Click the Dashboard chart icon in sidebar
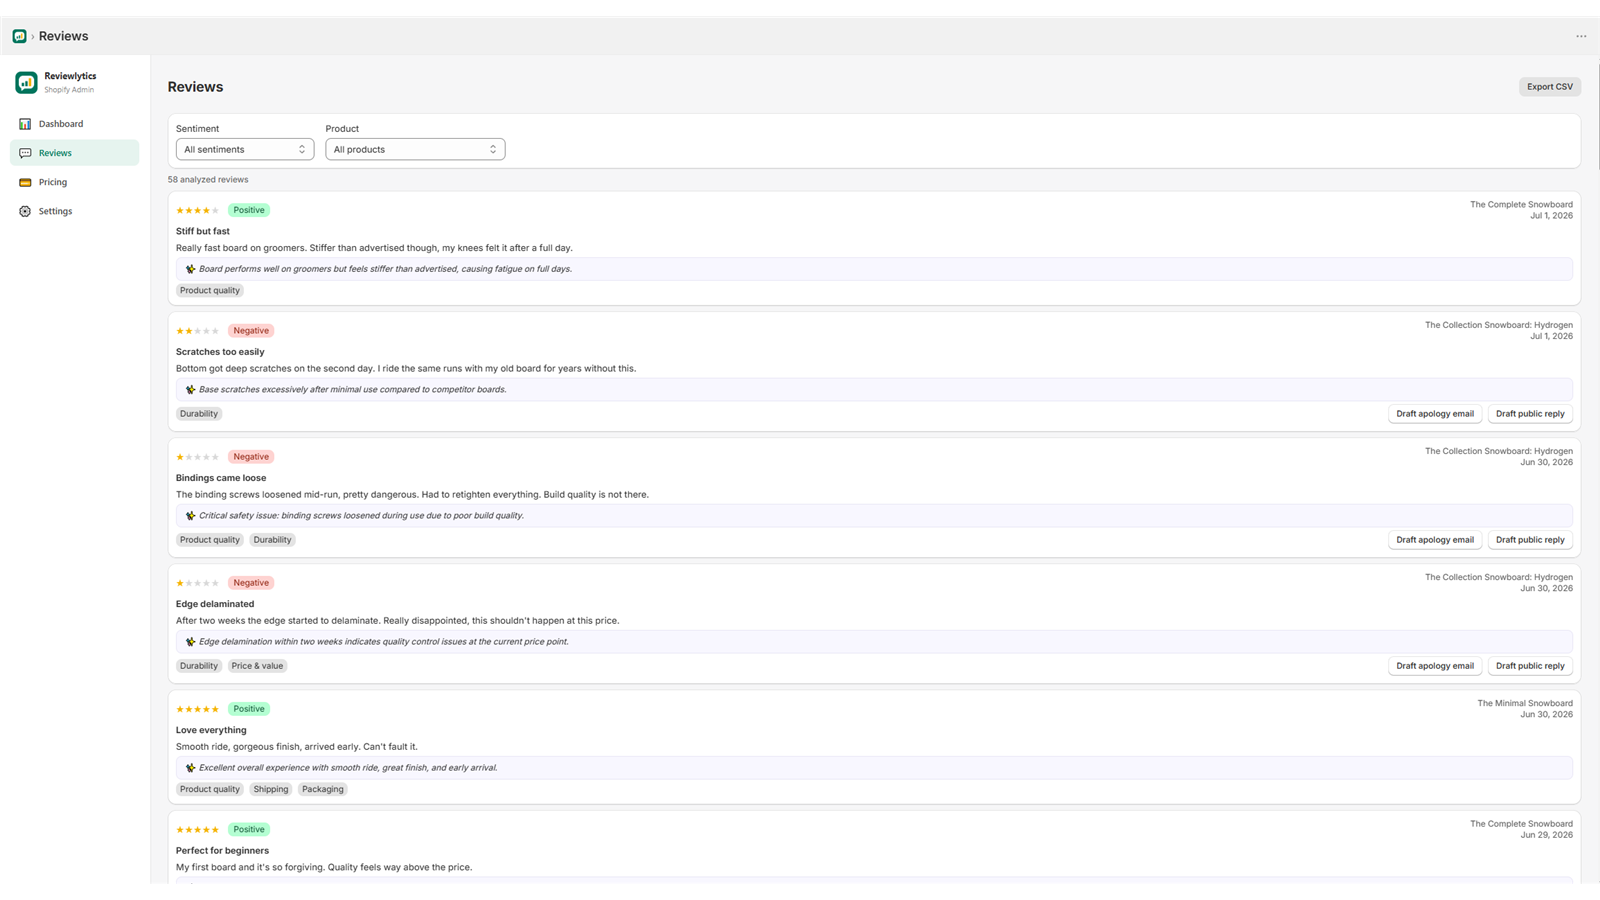Image resolution: width=1600 pixels, height=900 pixels. click(x=25, y=124)
